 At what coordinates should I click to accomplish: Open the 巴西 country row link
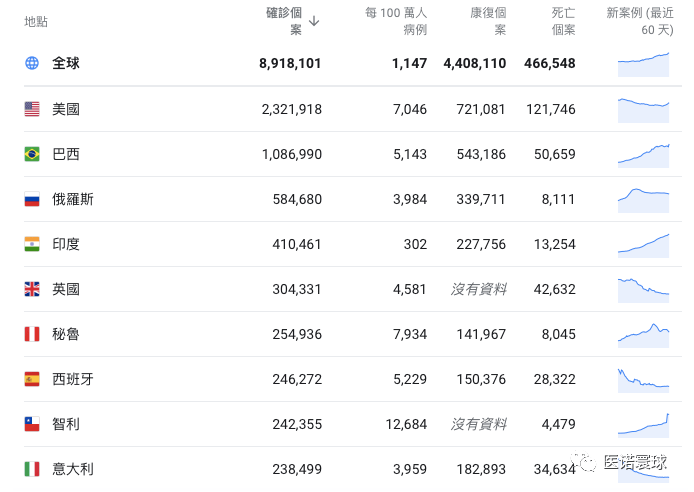(66, 154)
